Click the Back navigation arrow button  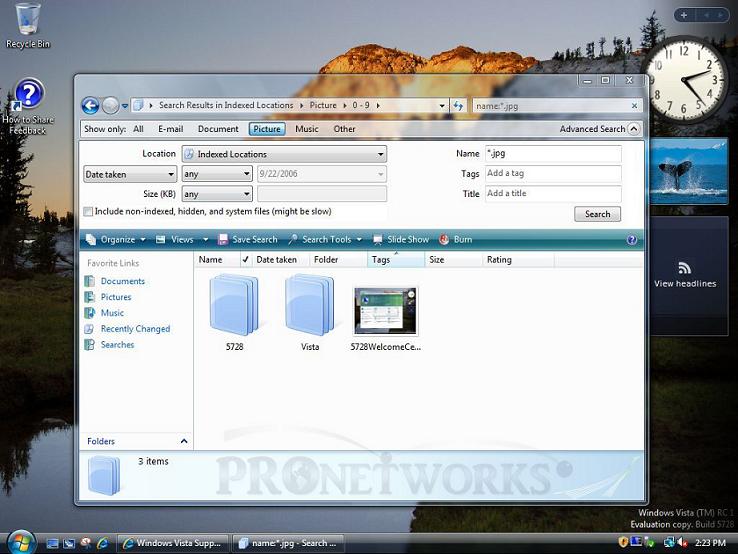click(x=90, y=105)
